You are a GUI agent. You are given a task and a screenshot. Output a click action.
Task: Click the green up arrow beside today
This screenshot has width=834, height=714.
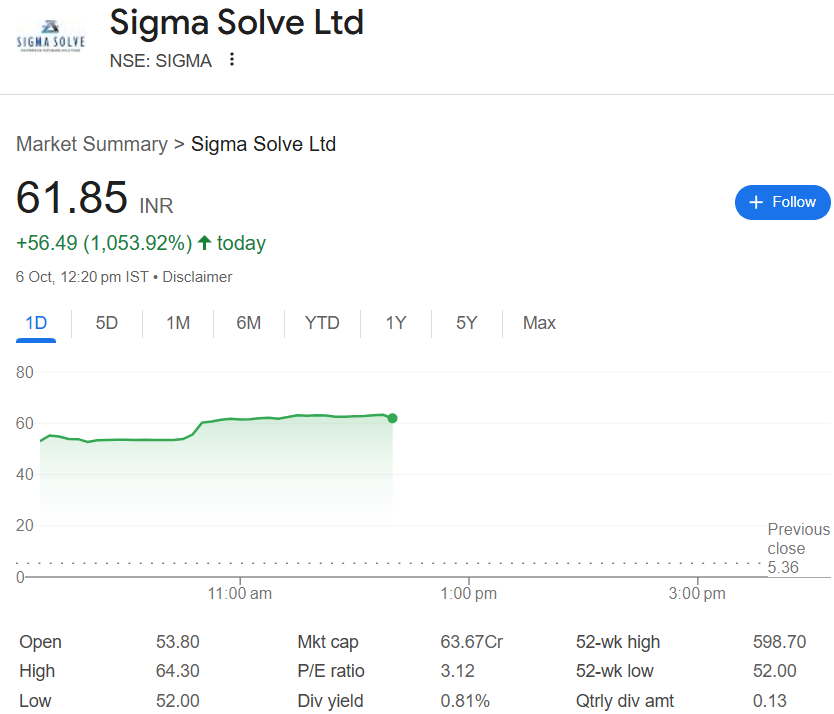coord(205,243)
